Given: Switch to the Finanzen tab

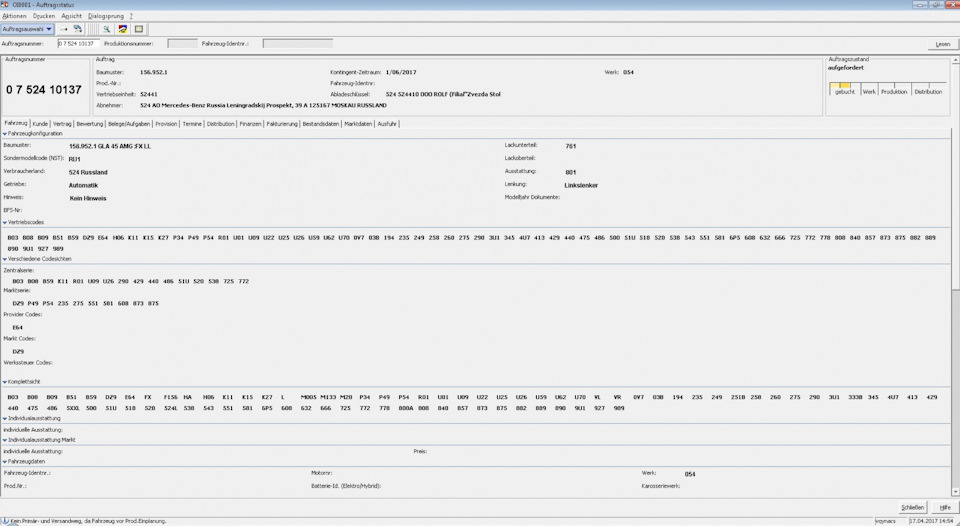Looking at the screenshot, I should (250, 124).
